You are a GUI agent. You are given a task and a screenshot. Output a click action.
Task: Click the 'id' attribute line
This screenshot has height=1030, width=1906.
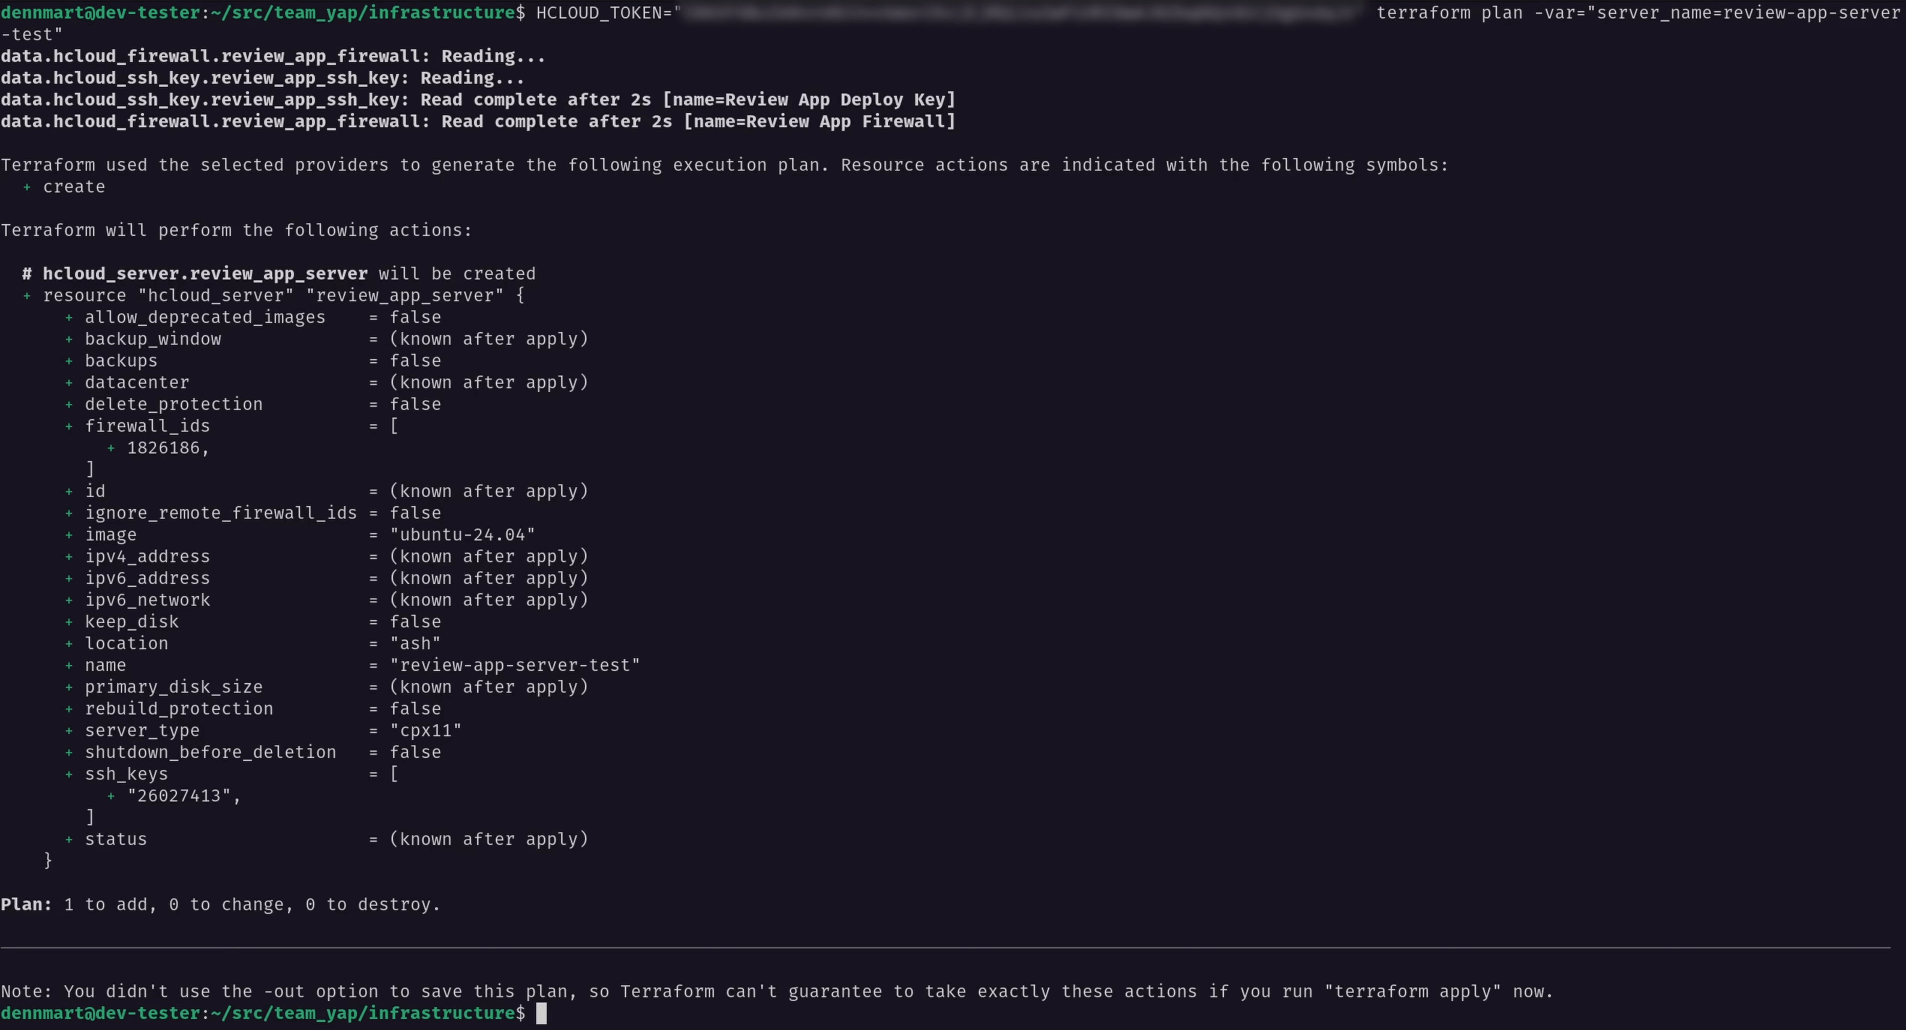326,492
